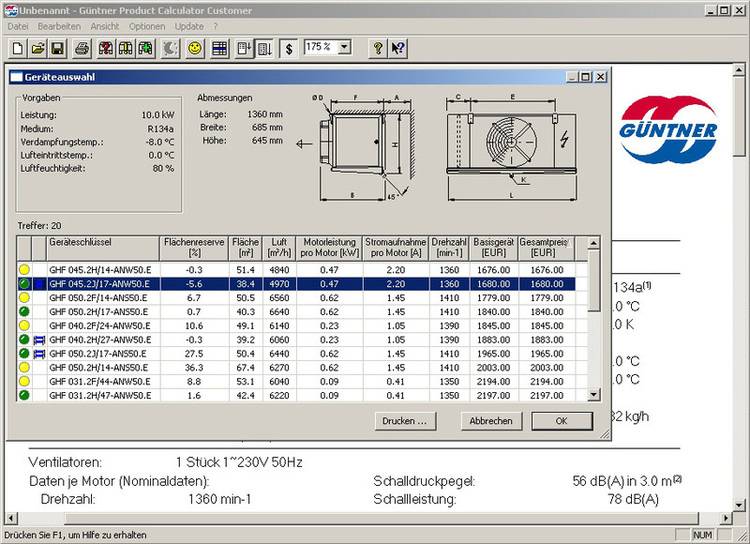Click the results table scrollbar down arrow
The width and height of the screenshot is (750, 544).
pos(593,395)
